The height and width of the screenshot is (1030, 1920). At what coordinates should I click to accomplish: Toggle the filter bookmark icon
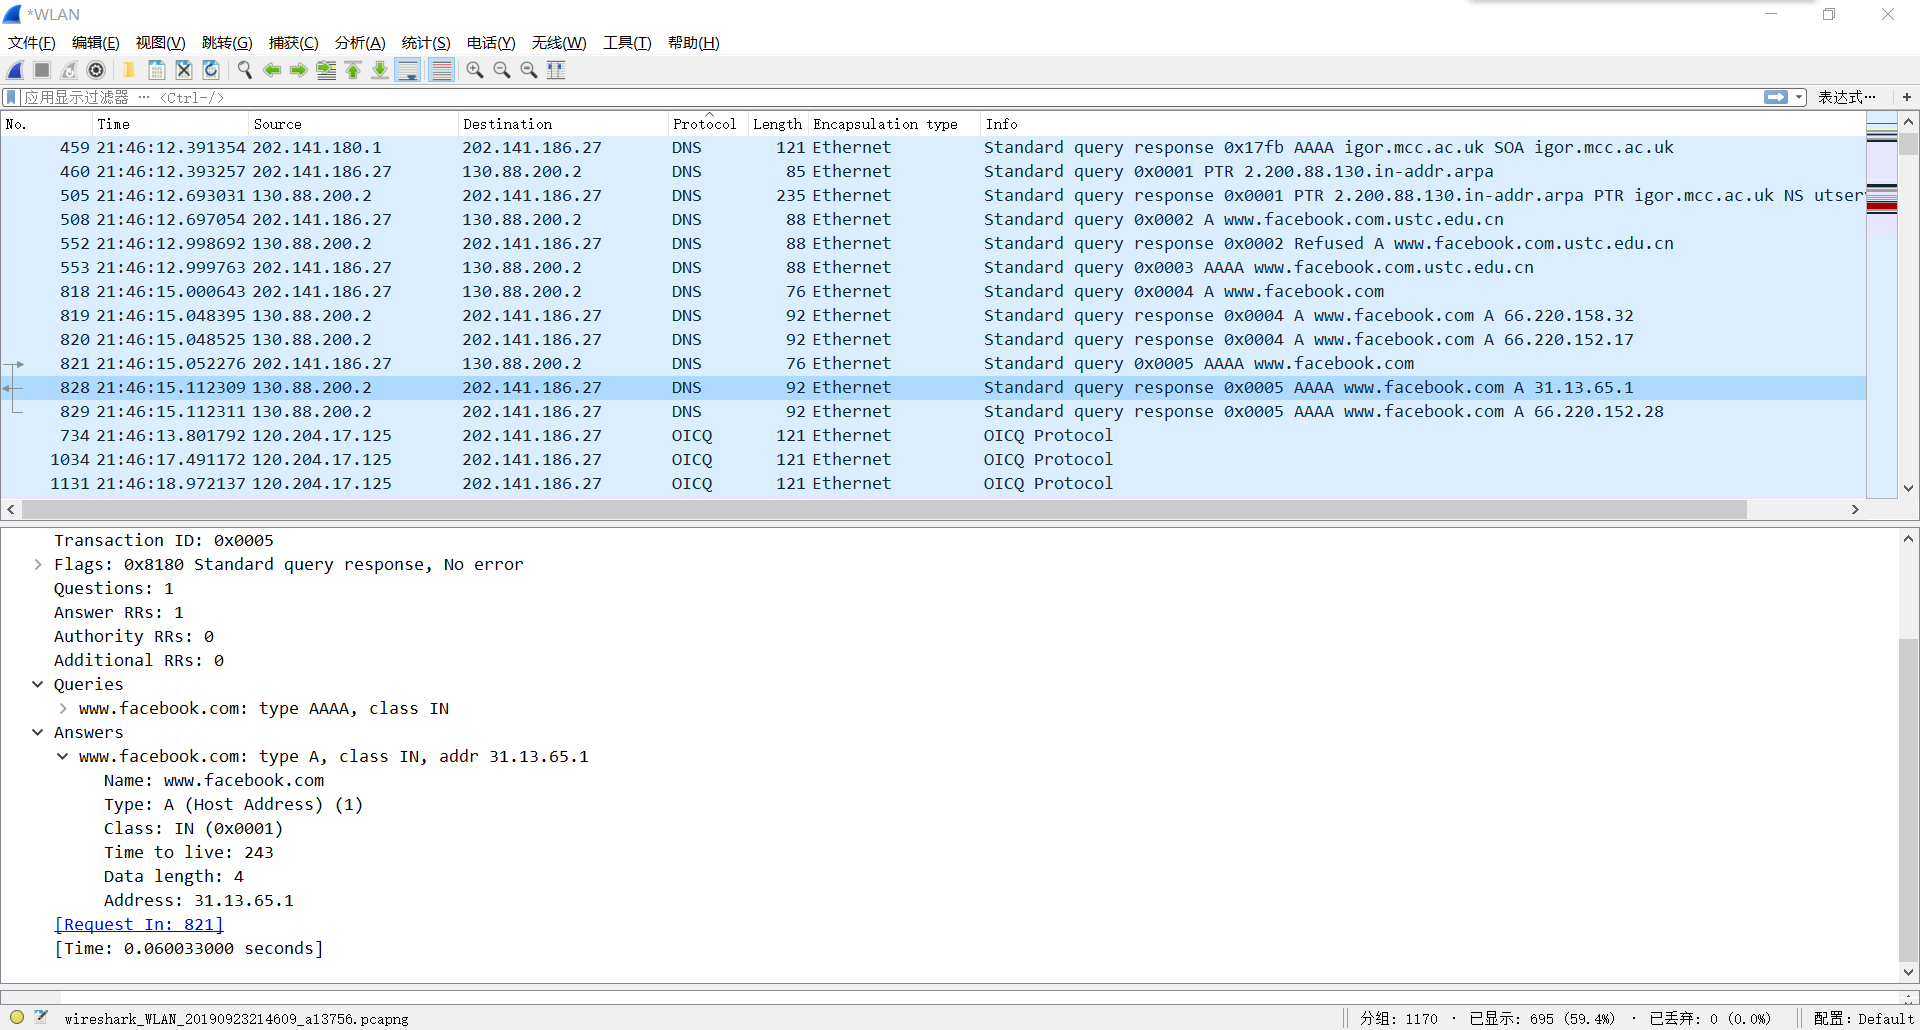10,97
